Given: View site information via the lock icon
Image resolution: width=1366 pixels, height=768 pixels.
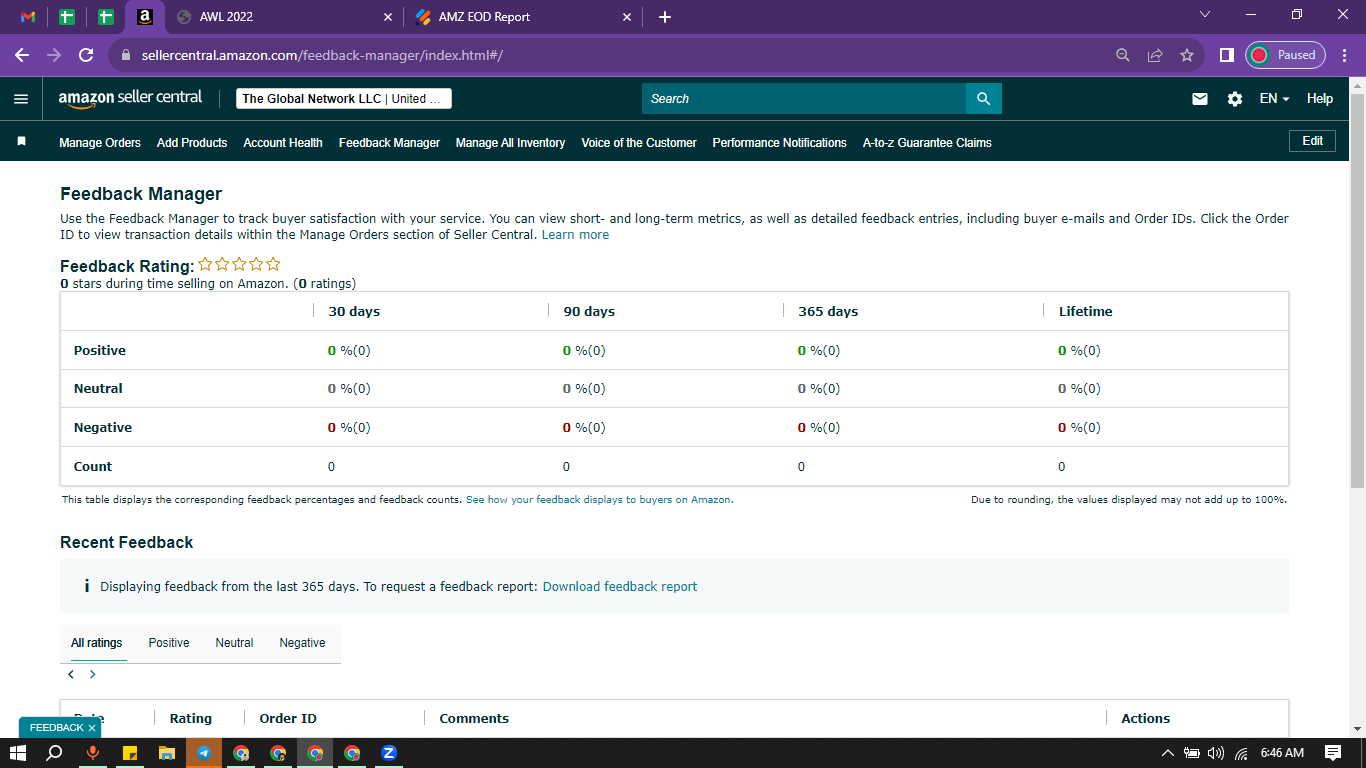Looking at the screenshot, I should 126,55.
